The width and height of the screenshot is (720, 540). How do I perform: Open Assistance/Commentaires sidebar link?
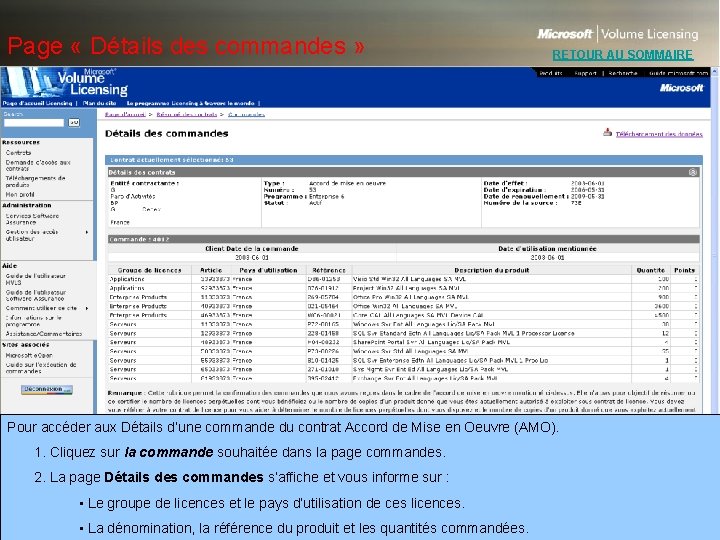(x=44, y=334)
